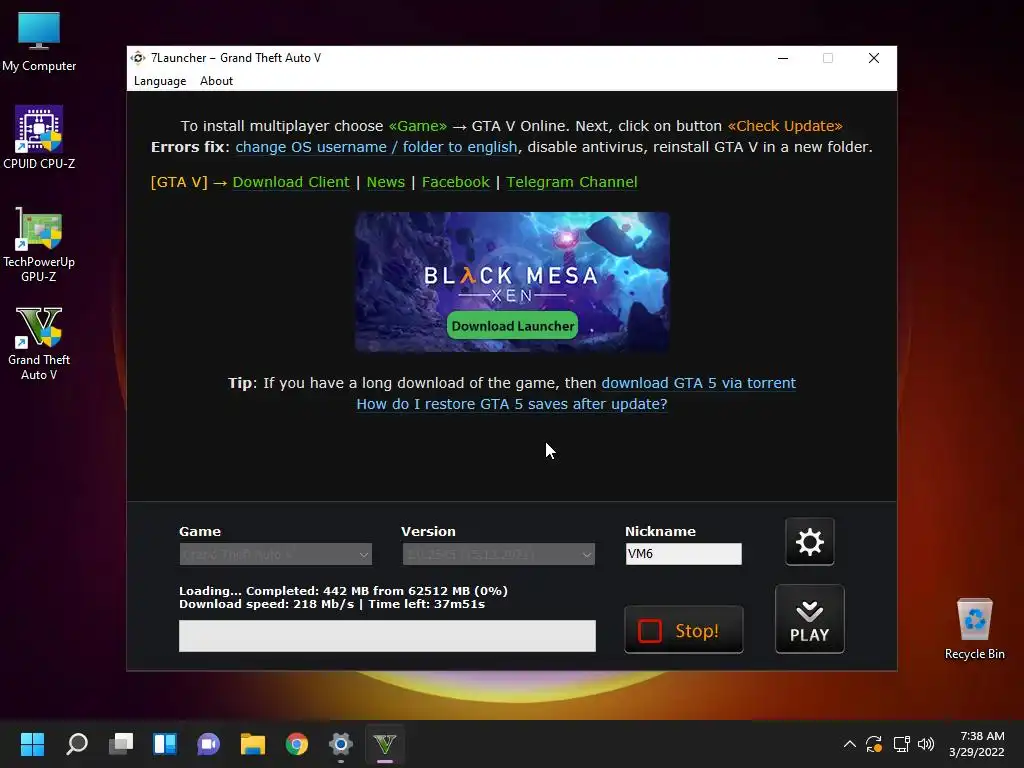Click the Download speed status line
The width and height of the screenshot is (1024, 768).
[x=332, y=605]
